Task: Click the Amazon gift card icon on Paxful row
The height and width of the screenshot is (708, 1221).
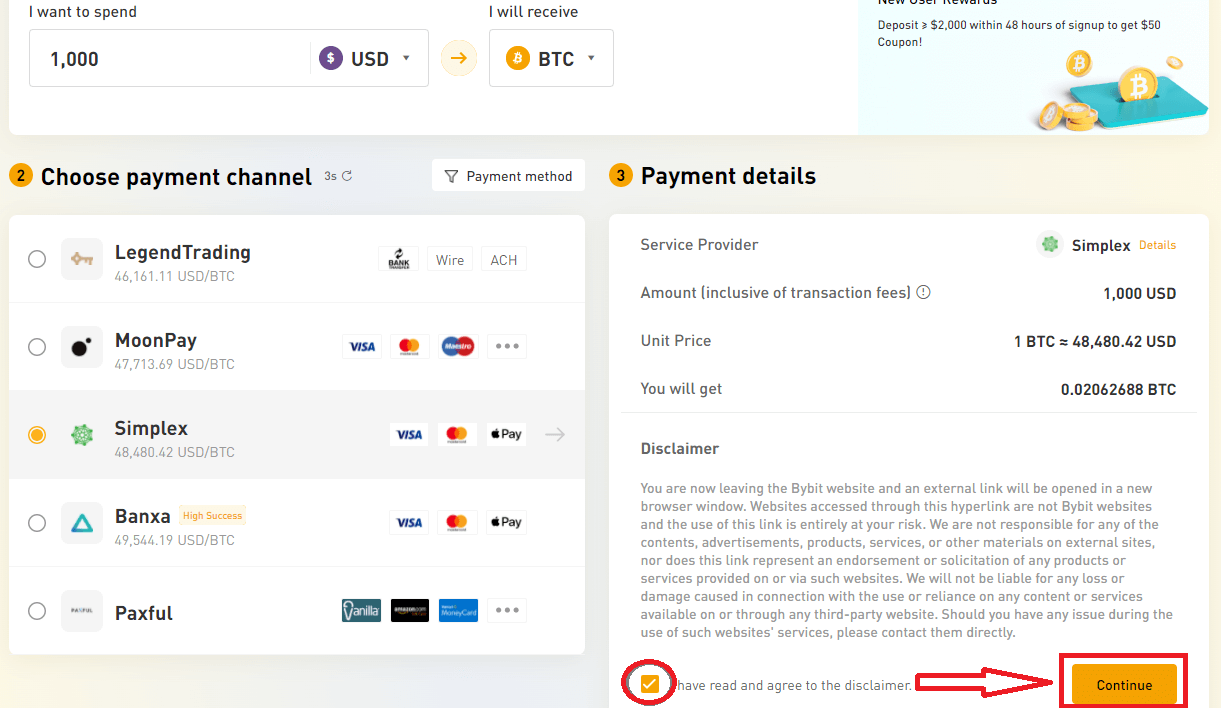Action: tap(410, 610)
